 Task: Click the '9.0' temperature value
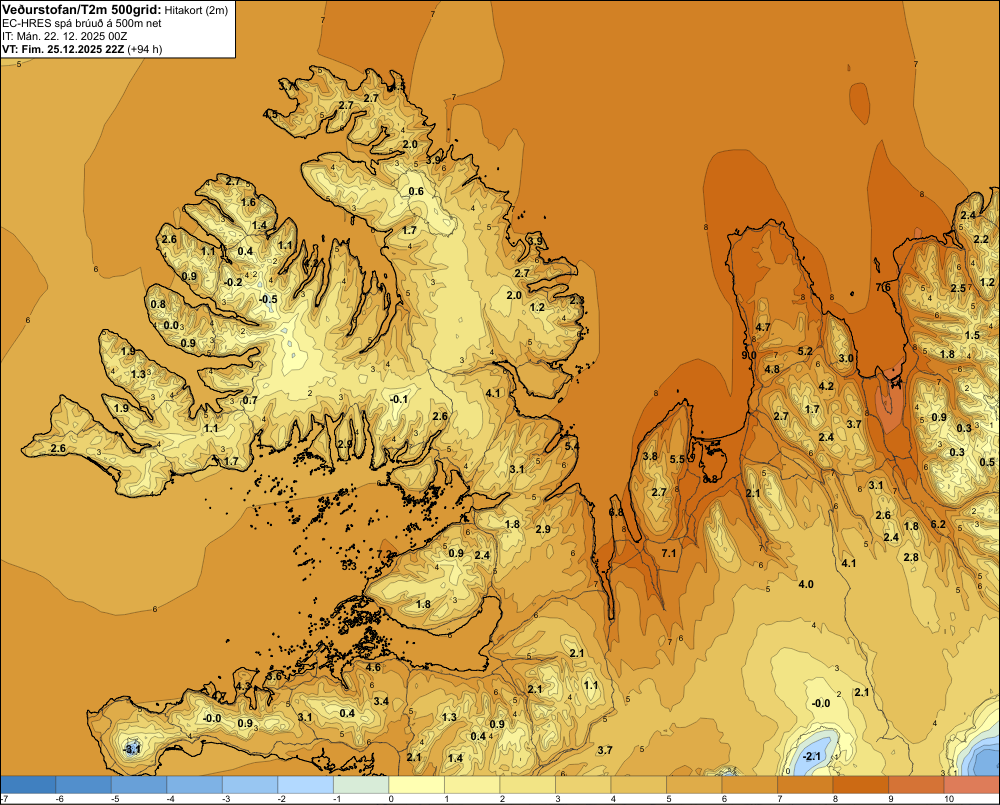coord(749,355)
